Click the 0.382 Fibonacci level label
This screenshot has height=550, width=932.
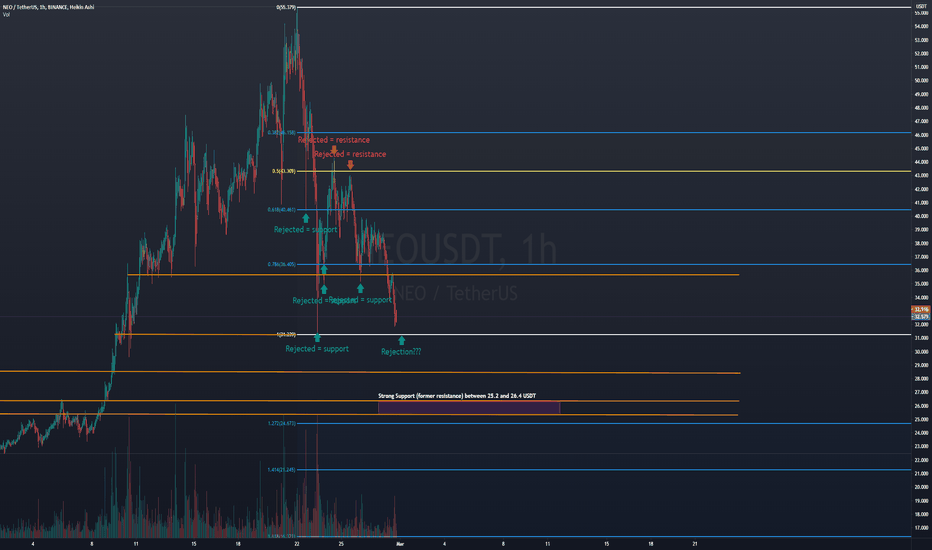282,133
